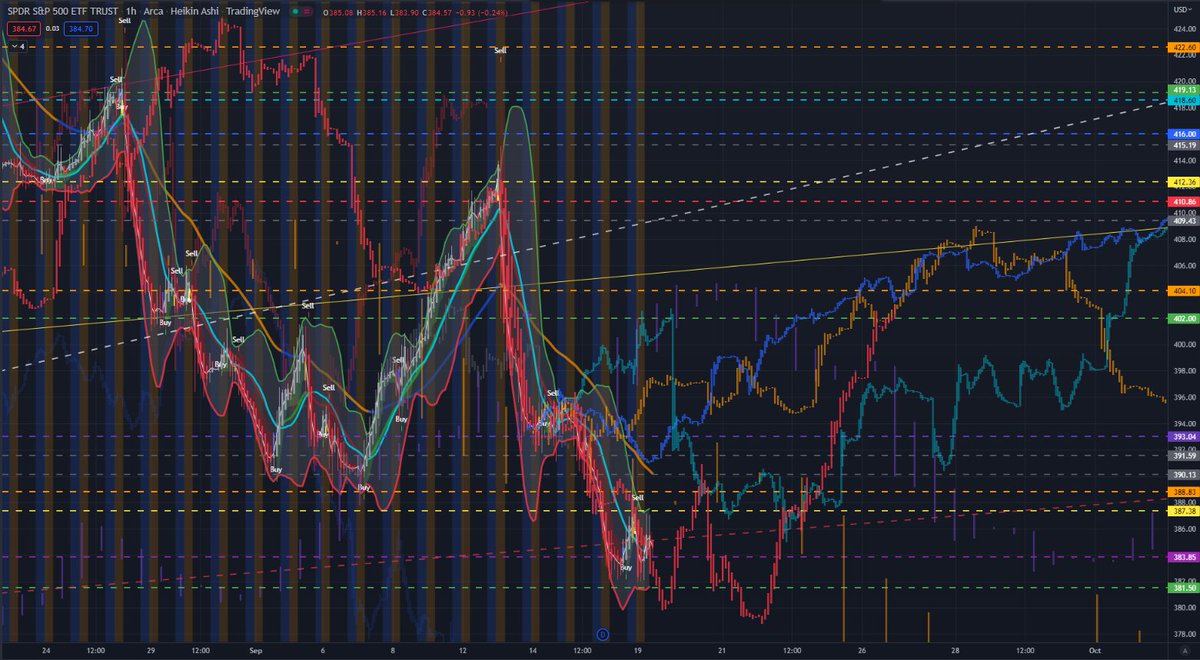Click the 378.00 label on price scale

[1183, 634]
